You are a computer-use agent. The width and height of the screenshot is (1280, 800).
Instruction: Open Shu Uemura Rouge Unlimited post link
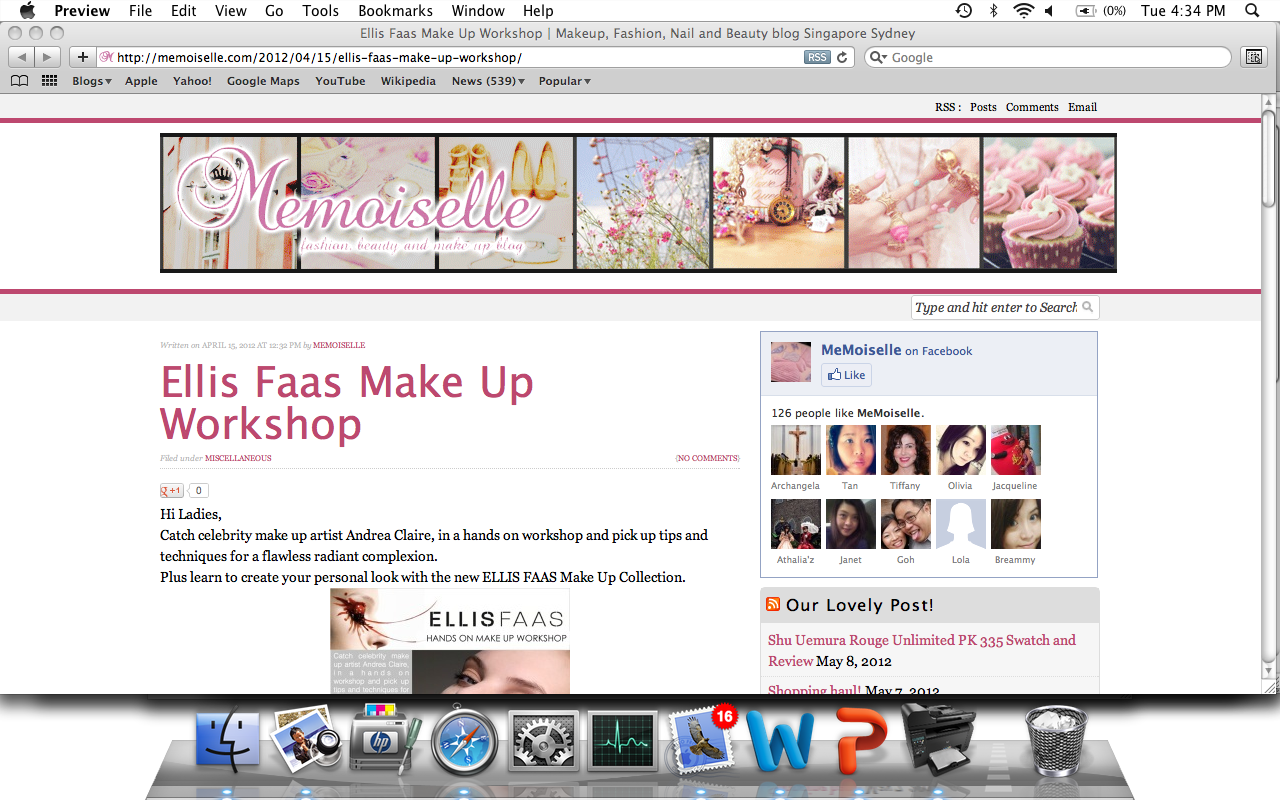[922, 650]
